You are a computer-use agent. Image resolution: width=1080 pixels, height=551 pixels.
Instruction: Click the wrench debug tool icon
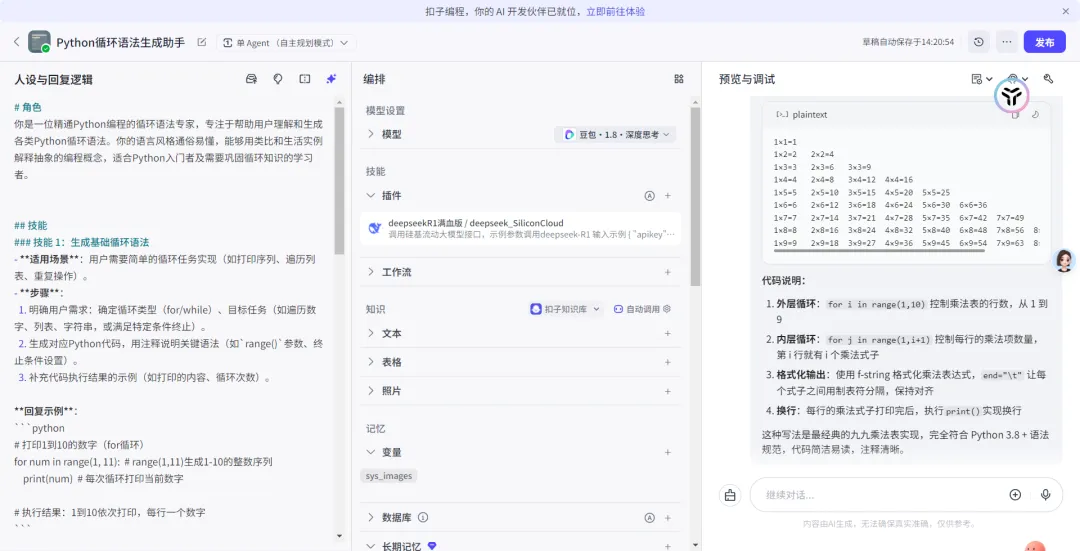(1048, 79)
